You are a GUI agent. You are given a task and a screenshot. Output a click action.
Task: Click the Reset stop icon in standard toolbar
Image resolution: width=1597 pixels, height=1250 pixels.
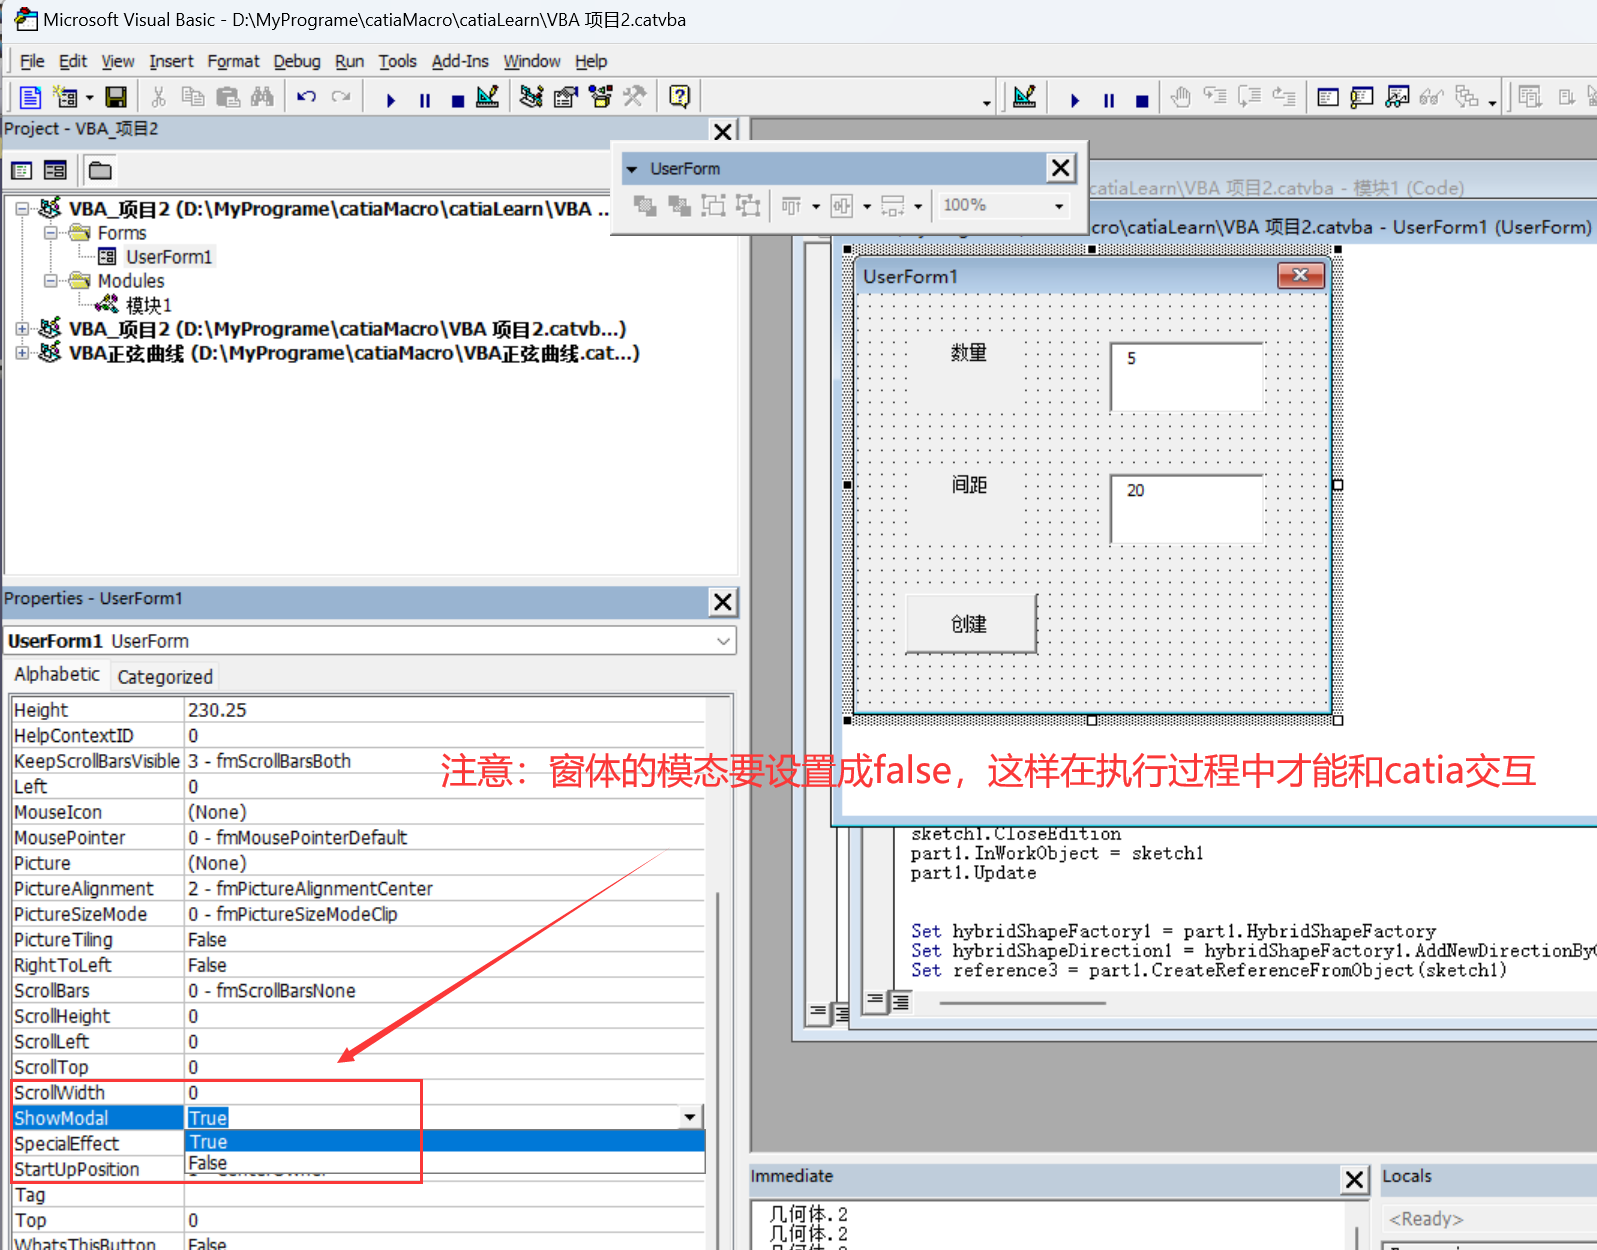pyautogui.click(x=458, y=100)
